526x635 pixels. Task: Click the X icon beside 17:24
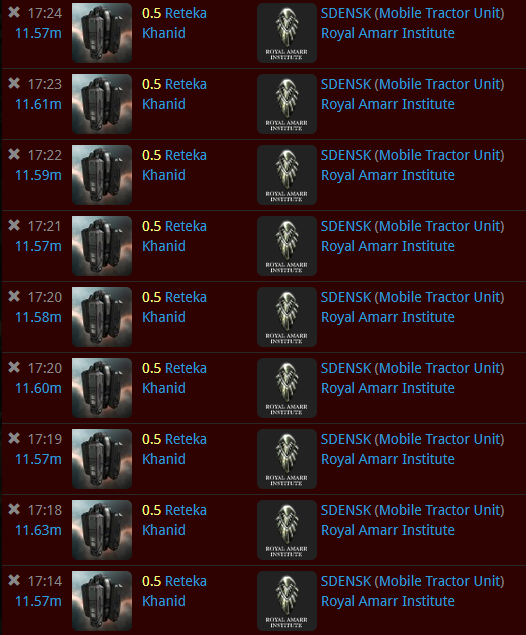click(x=14, y=12)
